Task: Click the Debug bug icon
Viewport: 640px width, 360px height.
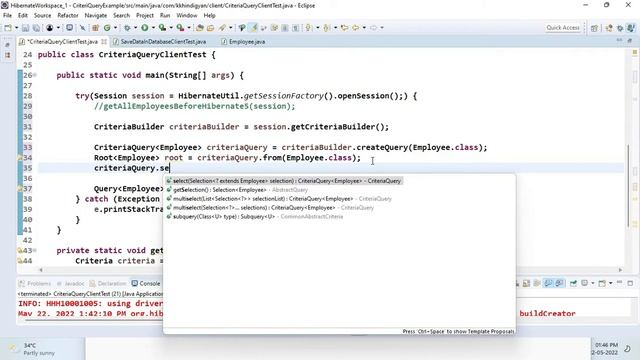Action: tap(127, 28)
